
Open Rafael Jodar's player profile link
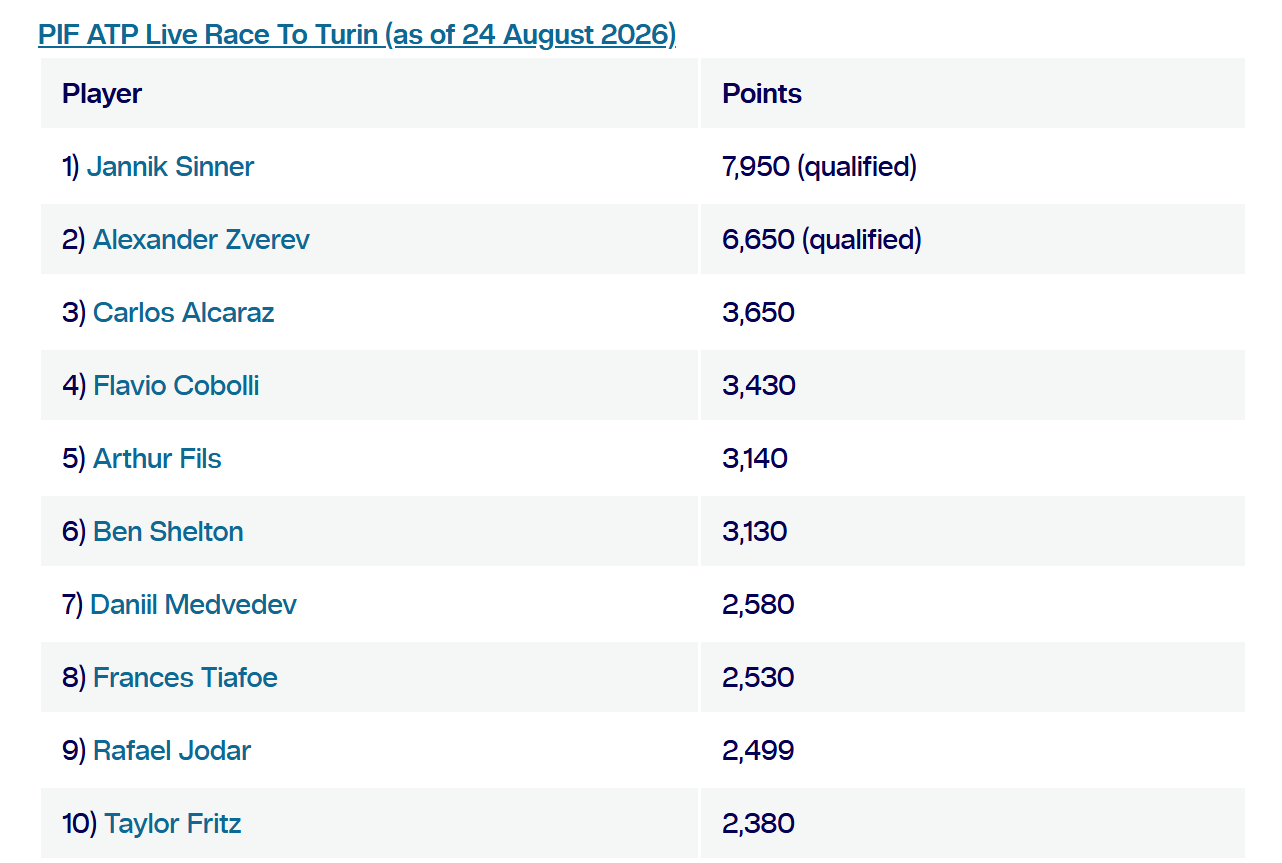pyautogui.click(x=172, y=750)
